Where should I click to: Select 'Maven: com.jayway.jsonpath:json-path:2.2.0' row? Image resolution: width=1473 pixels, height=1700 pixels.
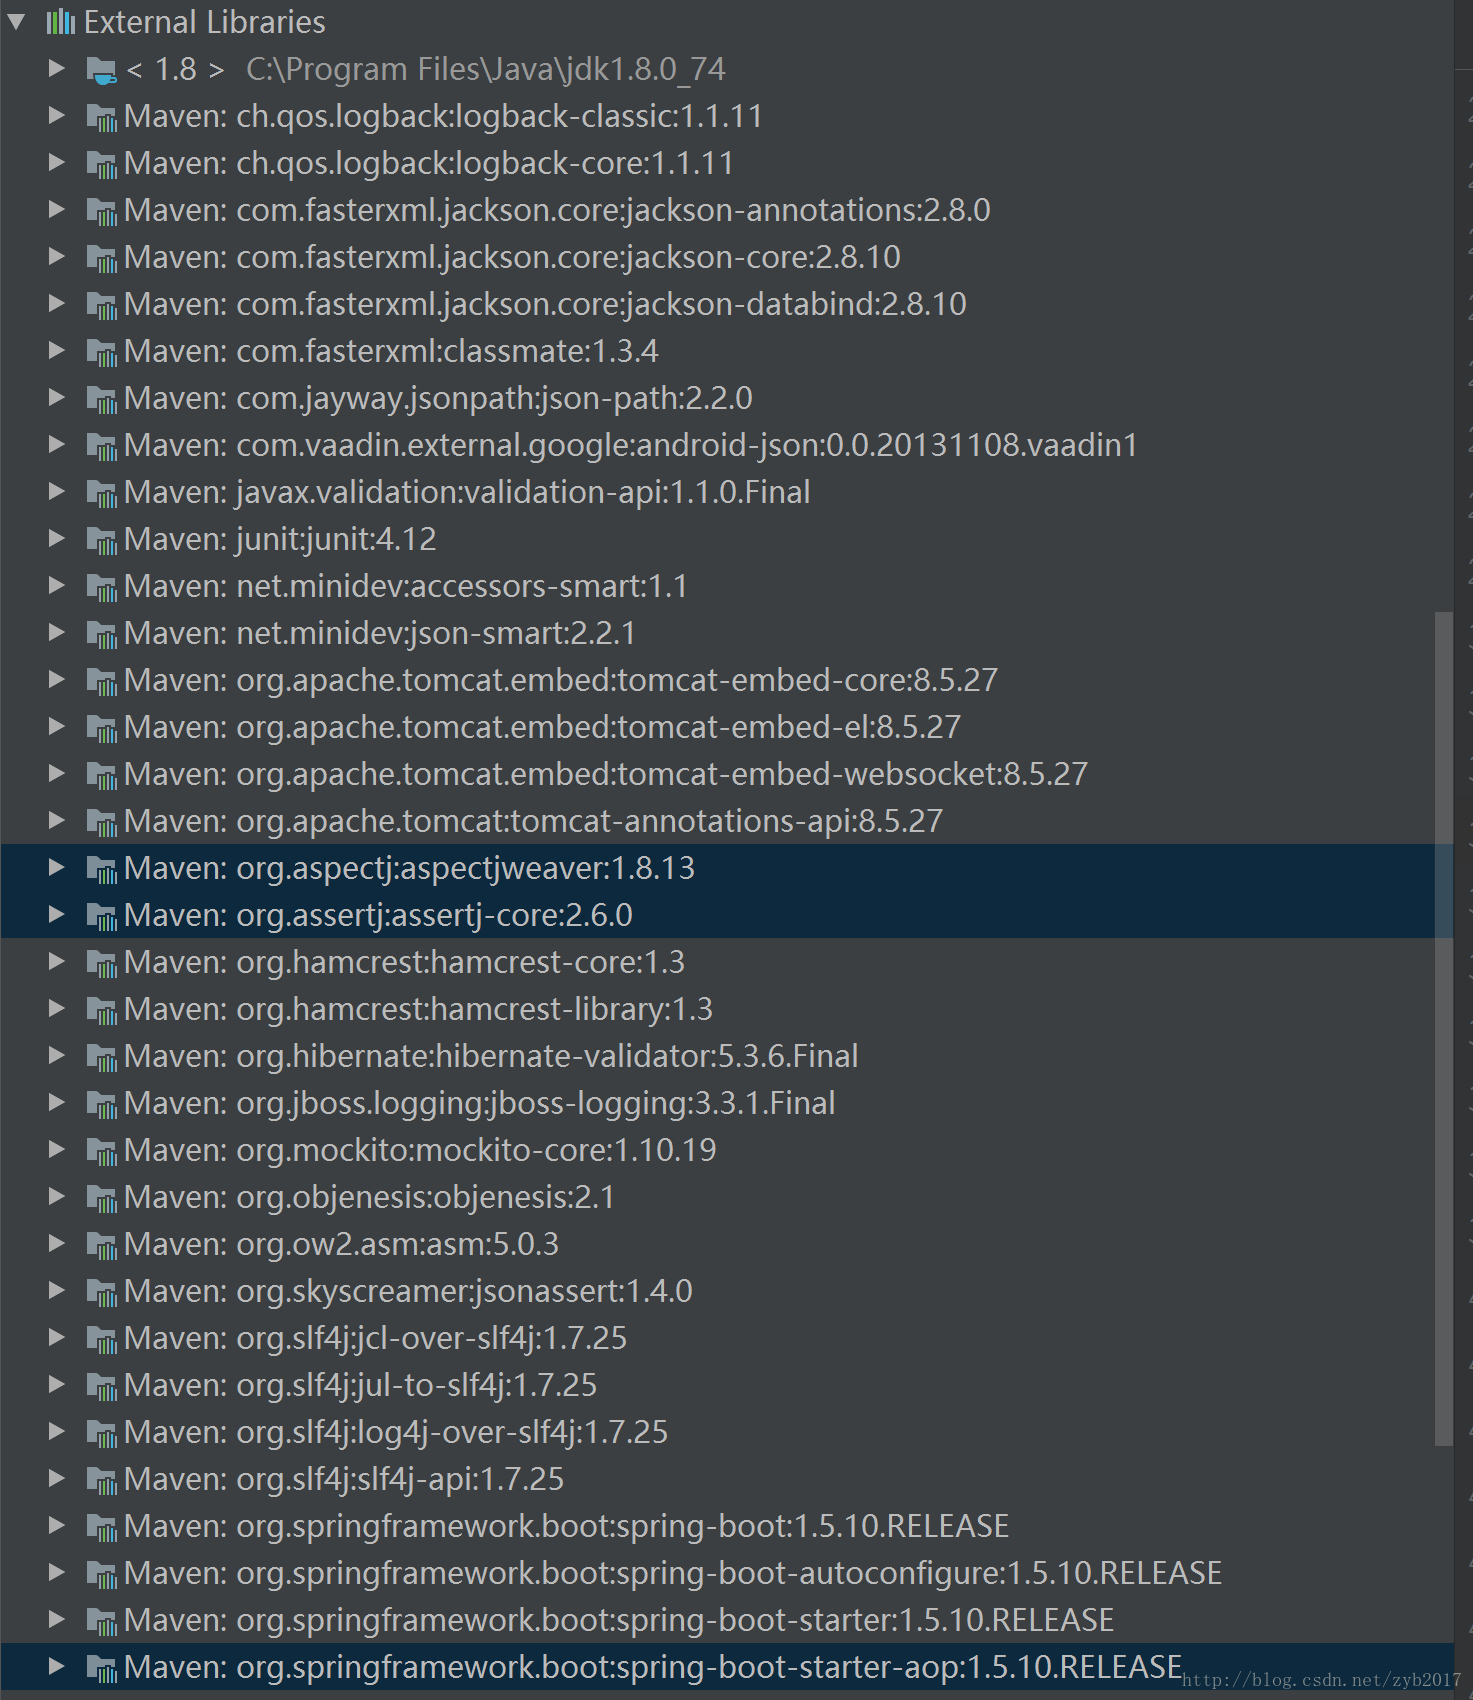pos(726,398)
